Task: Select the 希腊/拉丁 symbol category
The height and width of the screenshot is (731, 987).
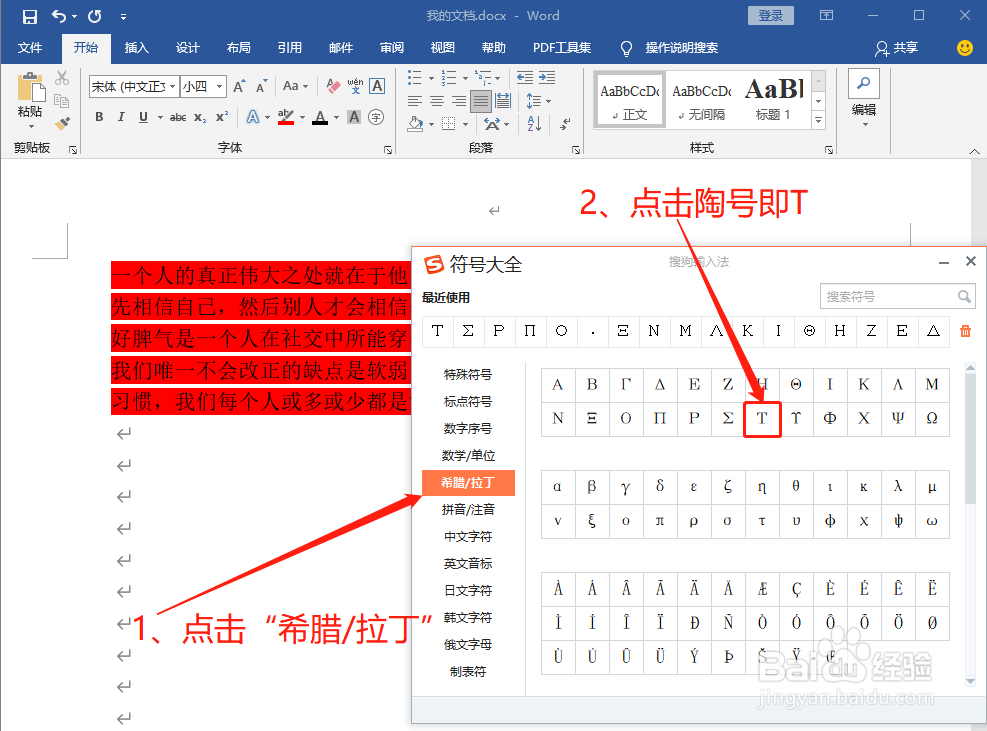Action: [x=468, y=483]
